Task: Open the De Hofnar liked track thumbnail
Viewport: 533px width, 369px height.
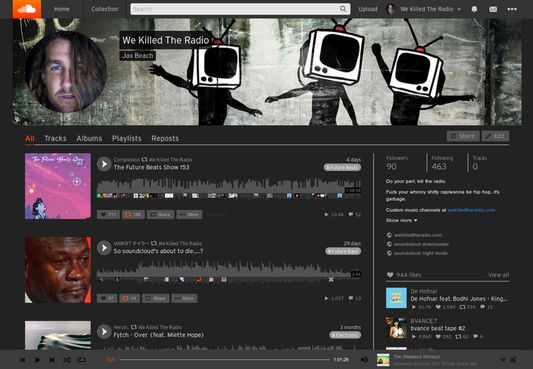Action: pos(396,298)
